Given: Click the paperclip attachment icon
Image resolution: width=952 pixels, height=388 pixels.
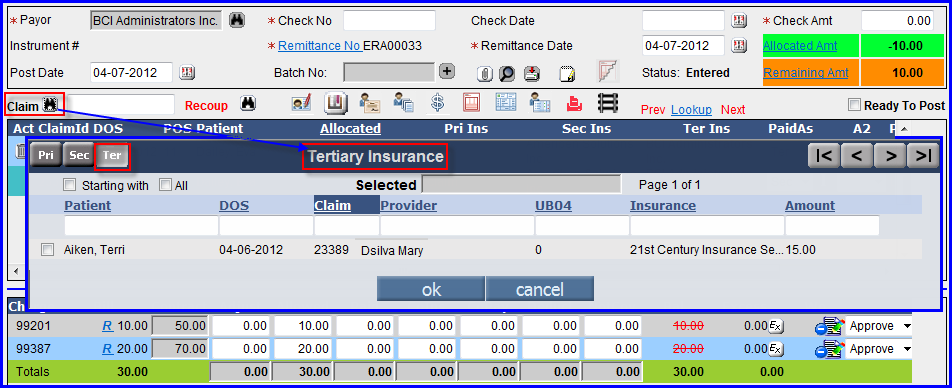Looking at the screenshot, I should click(x=484, y=73).
